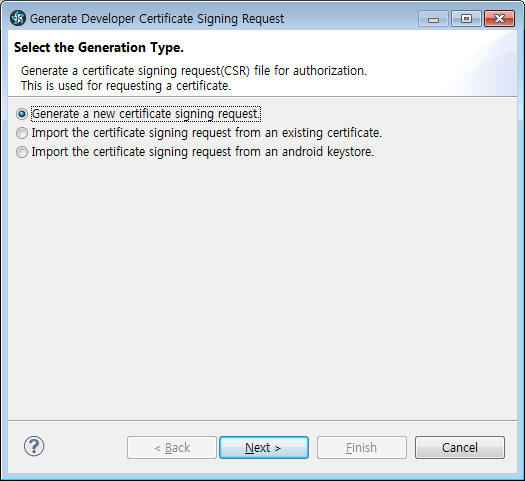The height and width of the screenshot is (481, 525).
Task: Click the 'This is used for requesting' line
Action: coord(126,86)
